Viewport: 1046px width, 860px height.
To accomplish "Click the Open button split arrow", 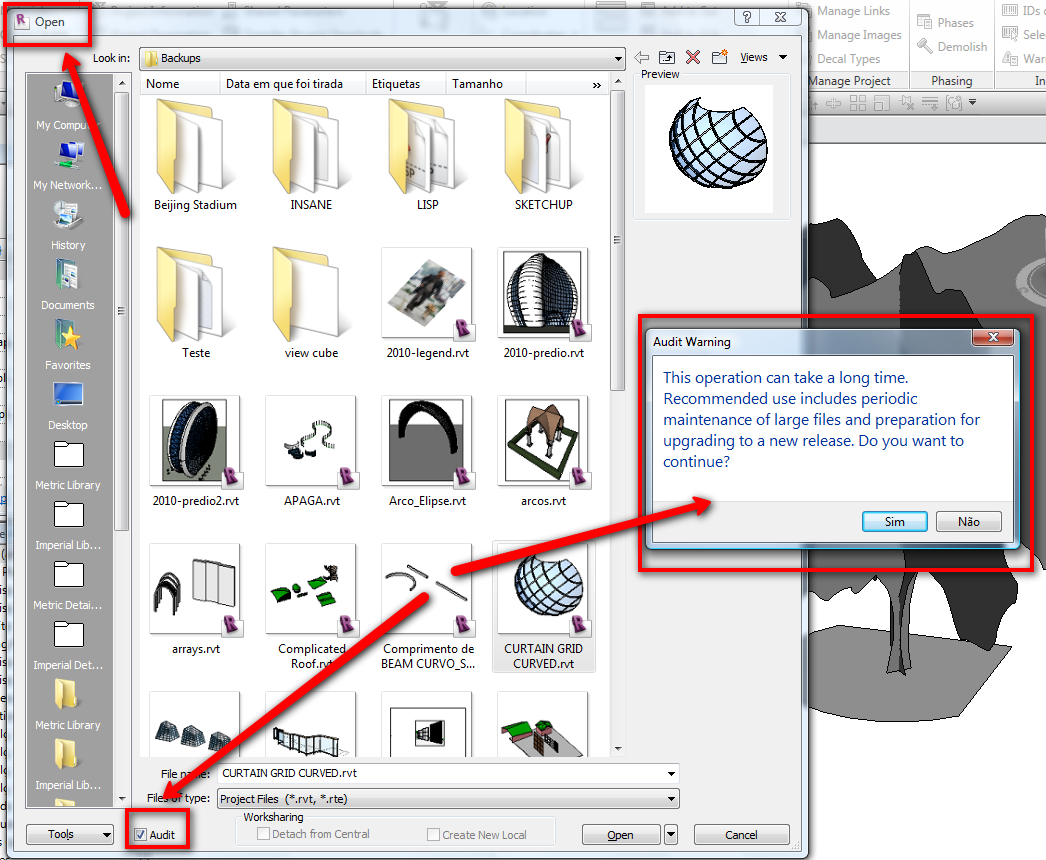I will pyautogui.click(x=671, y=835).
